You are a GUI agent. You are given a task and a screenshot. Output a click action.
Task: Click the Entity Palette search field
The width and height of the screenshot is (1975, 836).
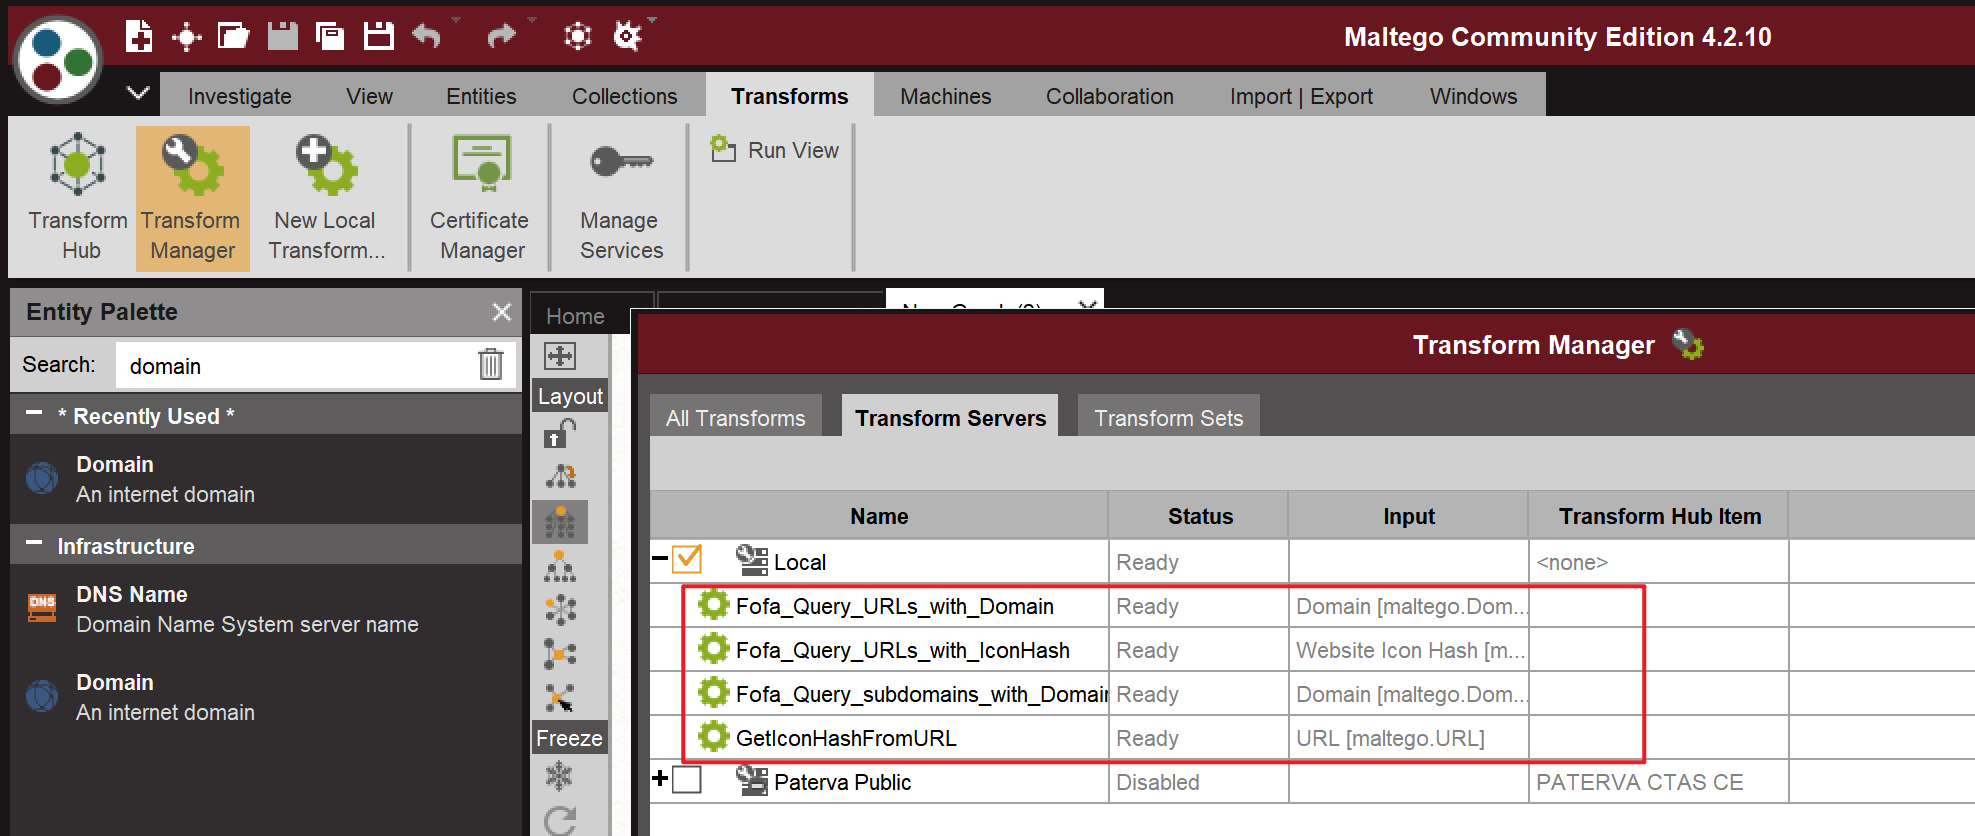point(296,365)
